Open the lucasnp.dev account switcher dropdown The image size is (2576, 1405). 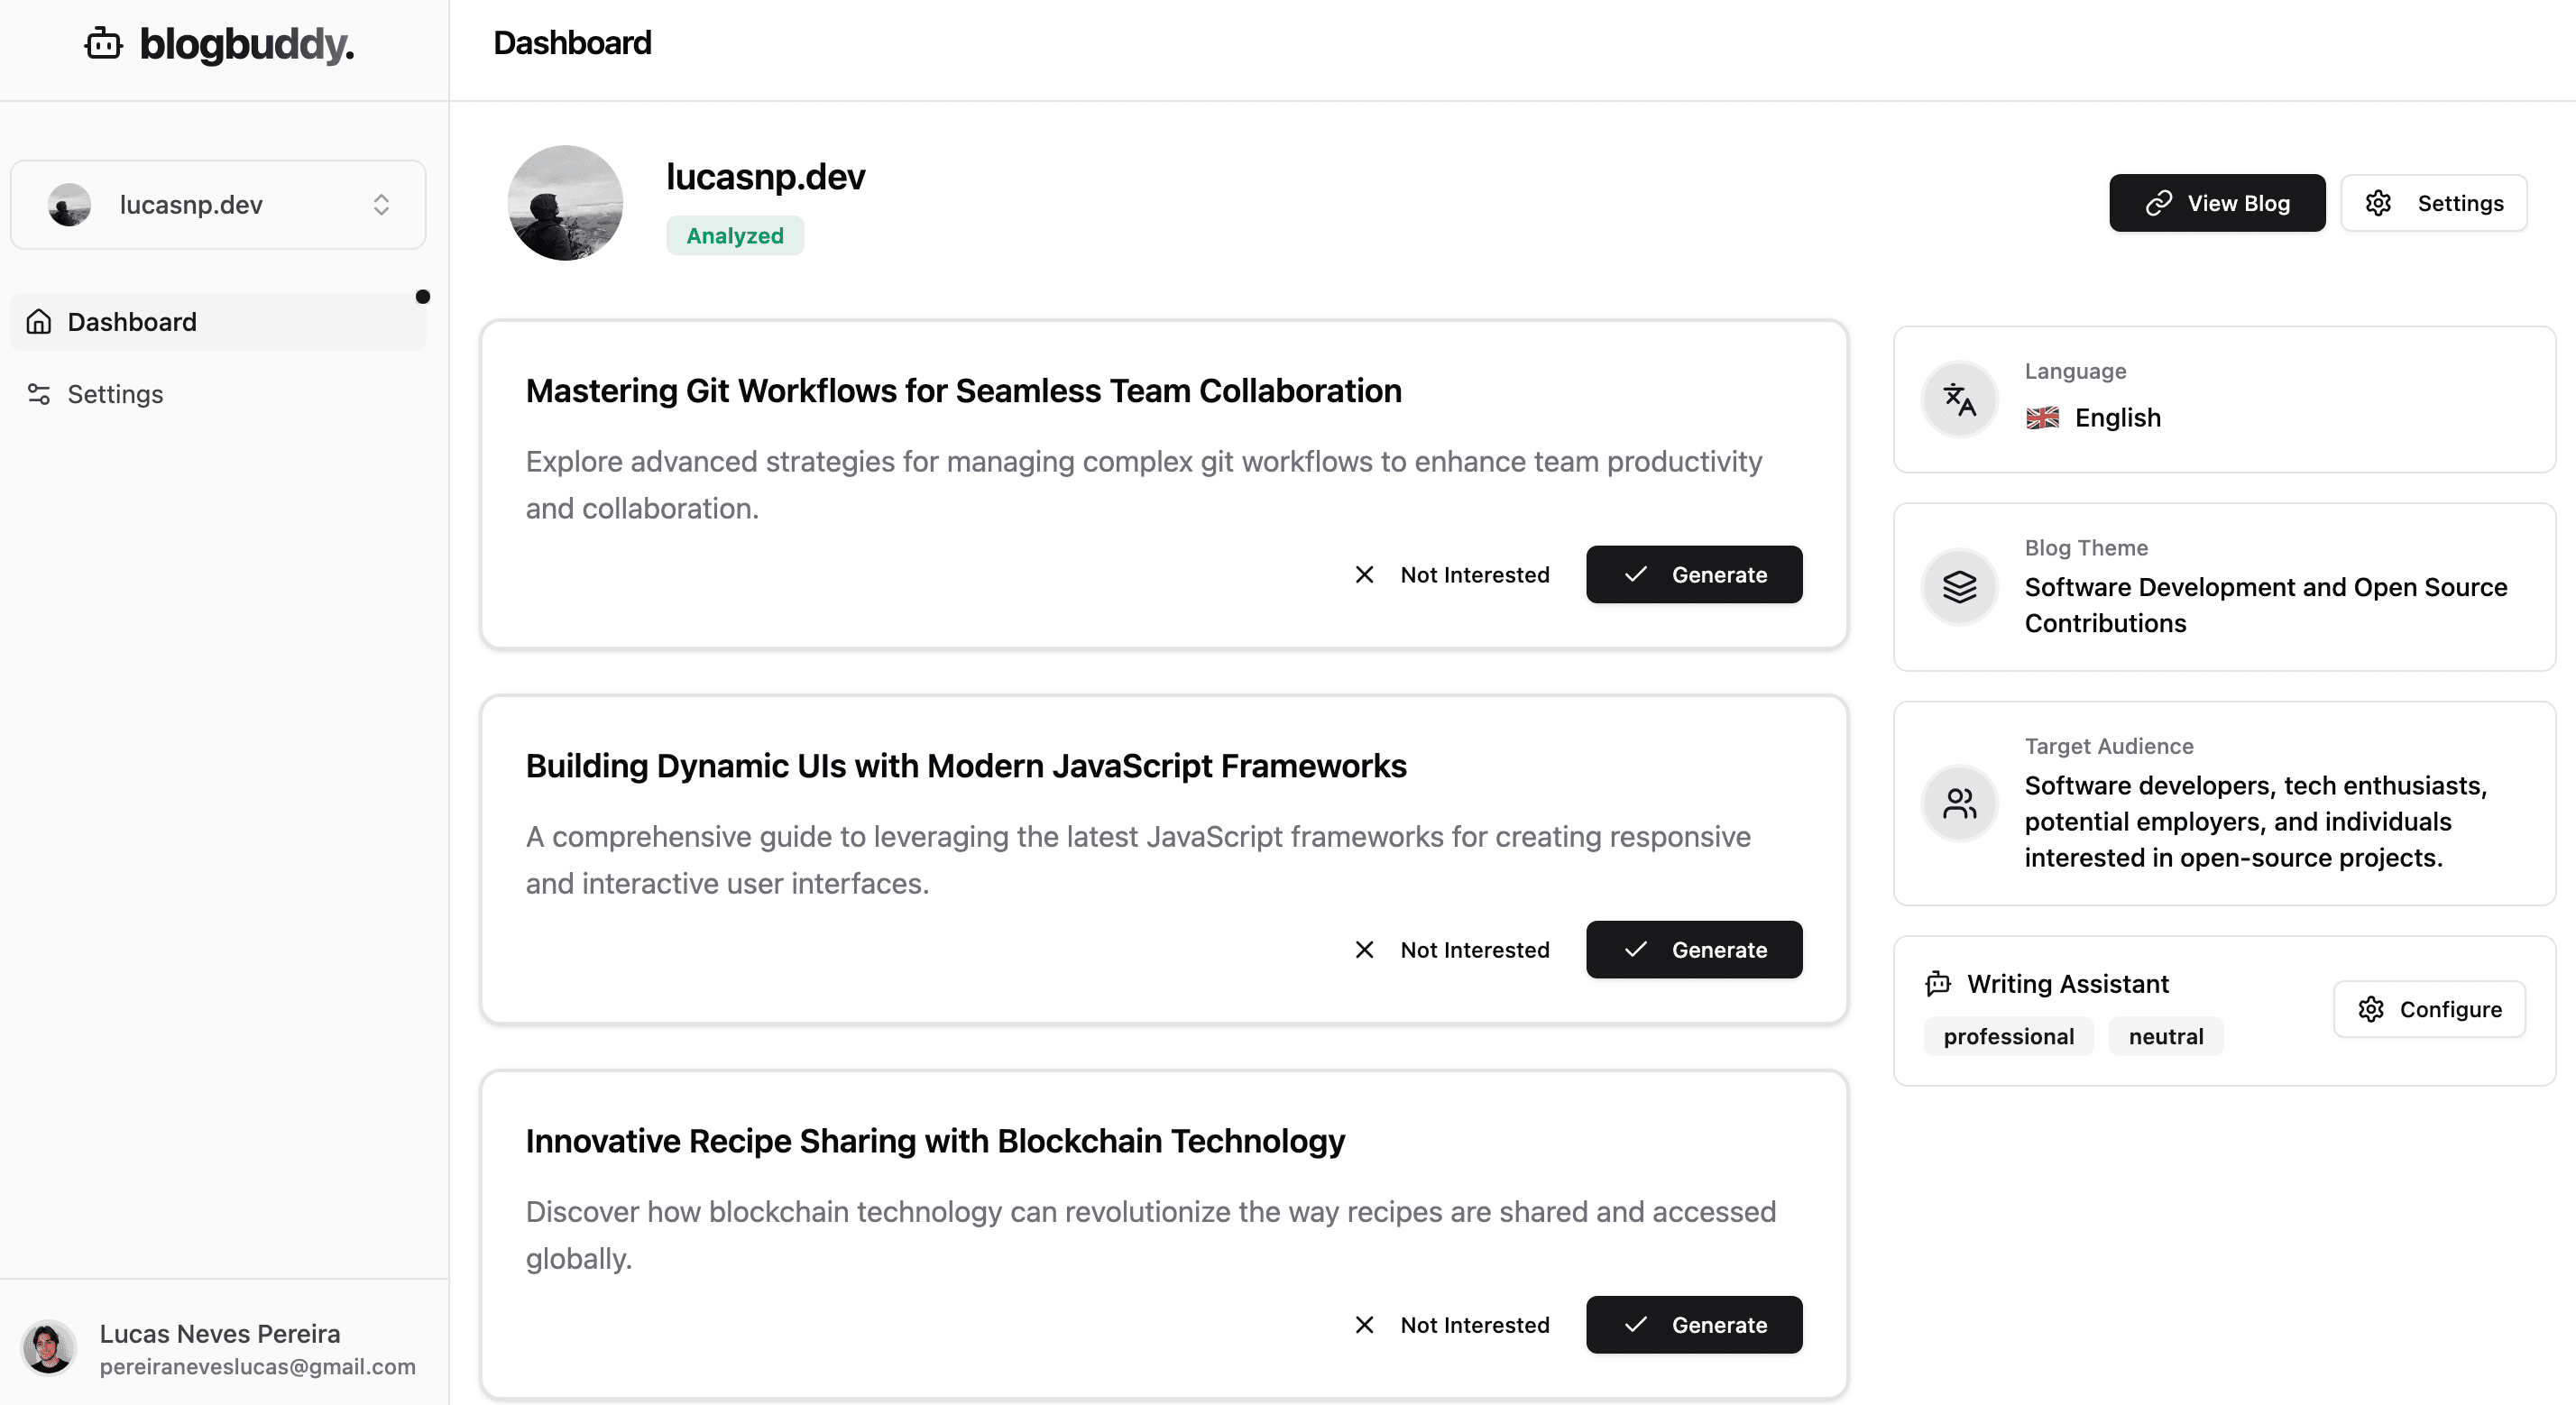pyautogui.click(x=218, y=204)
